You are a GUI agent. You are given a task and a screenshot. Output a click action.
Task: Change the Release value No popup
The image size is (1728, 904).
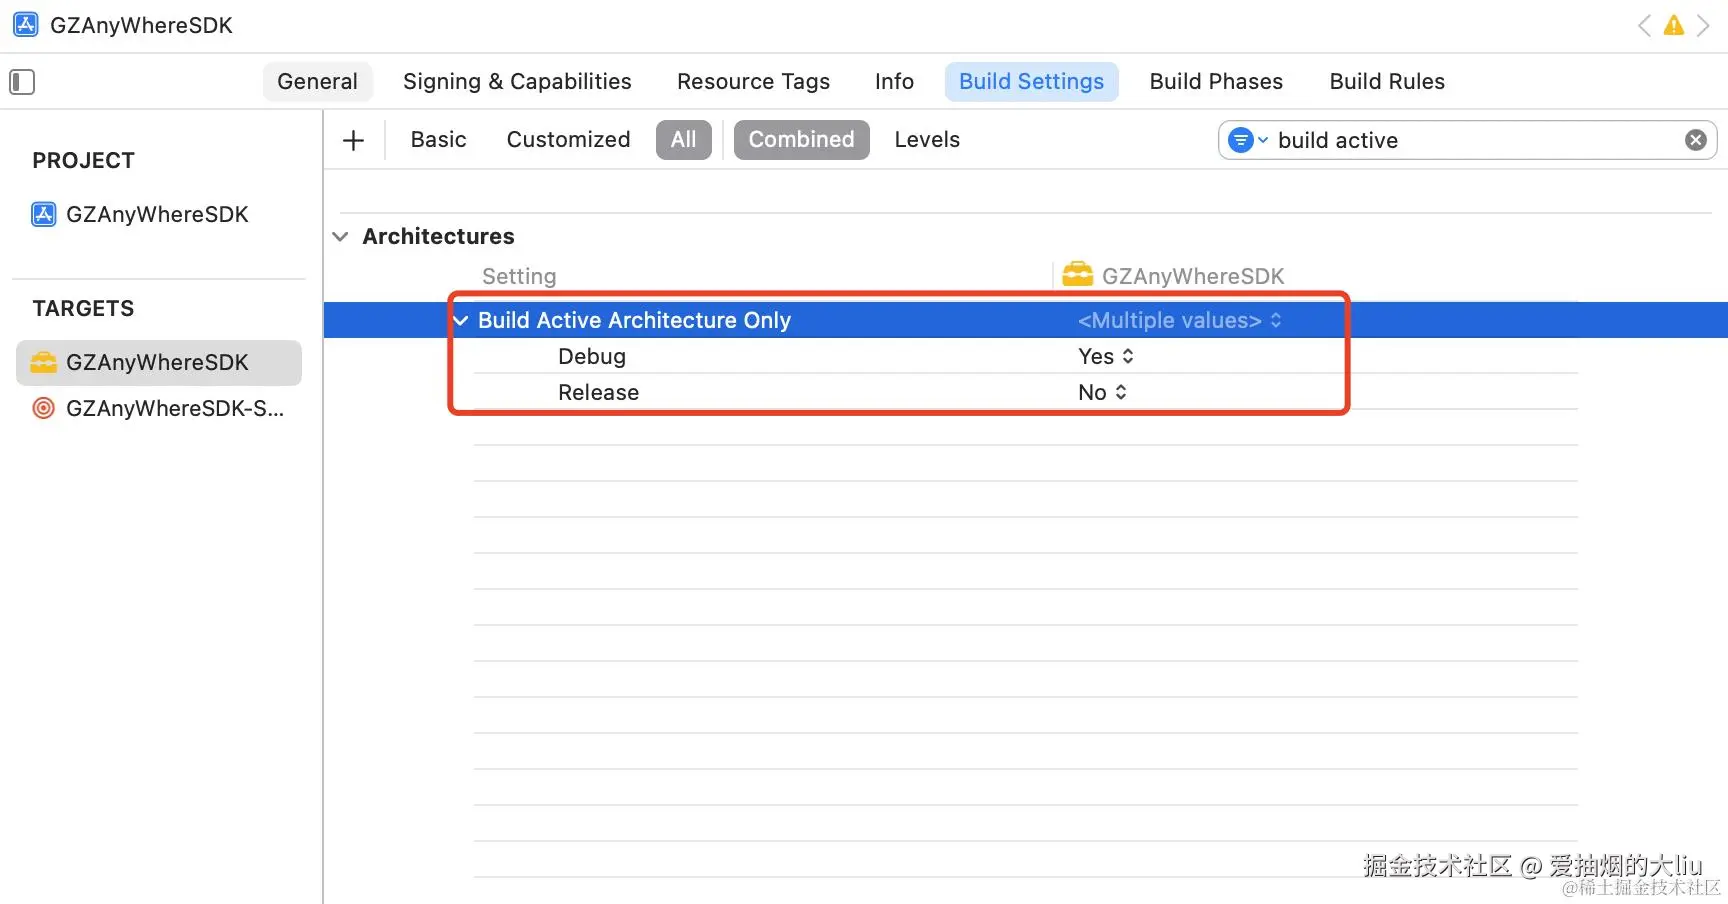(x=1102, y=392)
